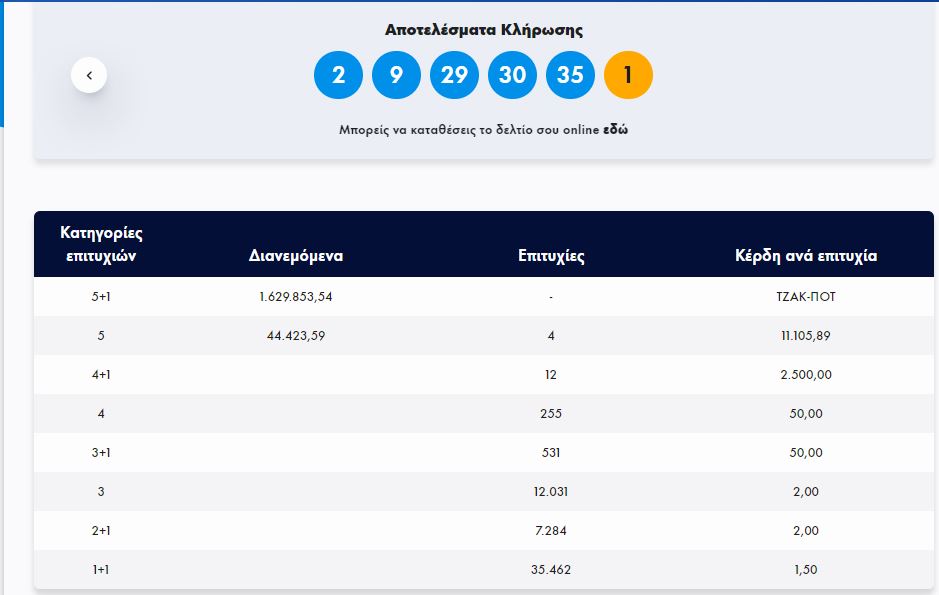This screenshot has width=939, height=595.
Task: Click the 'Αποτελέσματα Κλήρωσης' heading
Action: click(484, 30)
